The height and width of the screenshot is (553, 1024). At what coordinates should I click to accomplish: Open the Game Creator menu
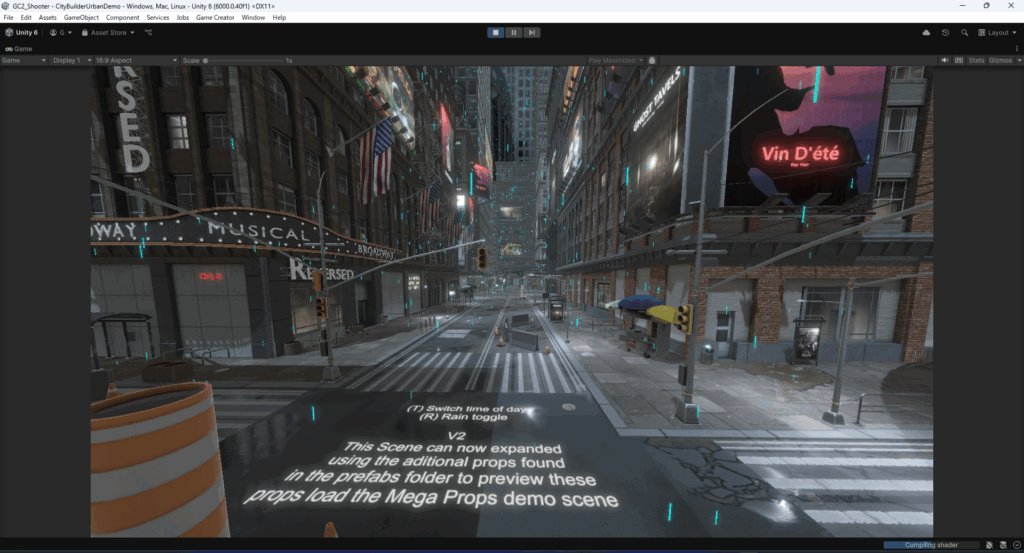coord(215,17)
